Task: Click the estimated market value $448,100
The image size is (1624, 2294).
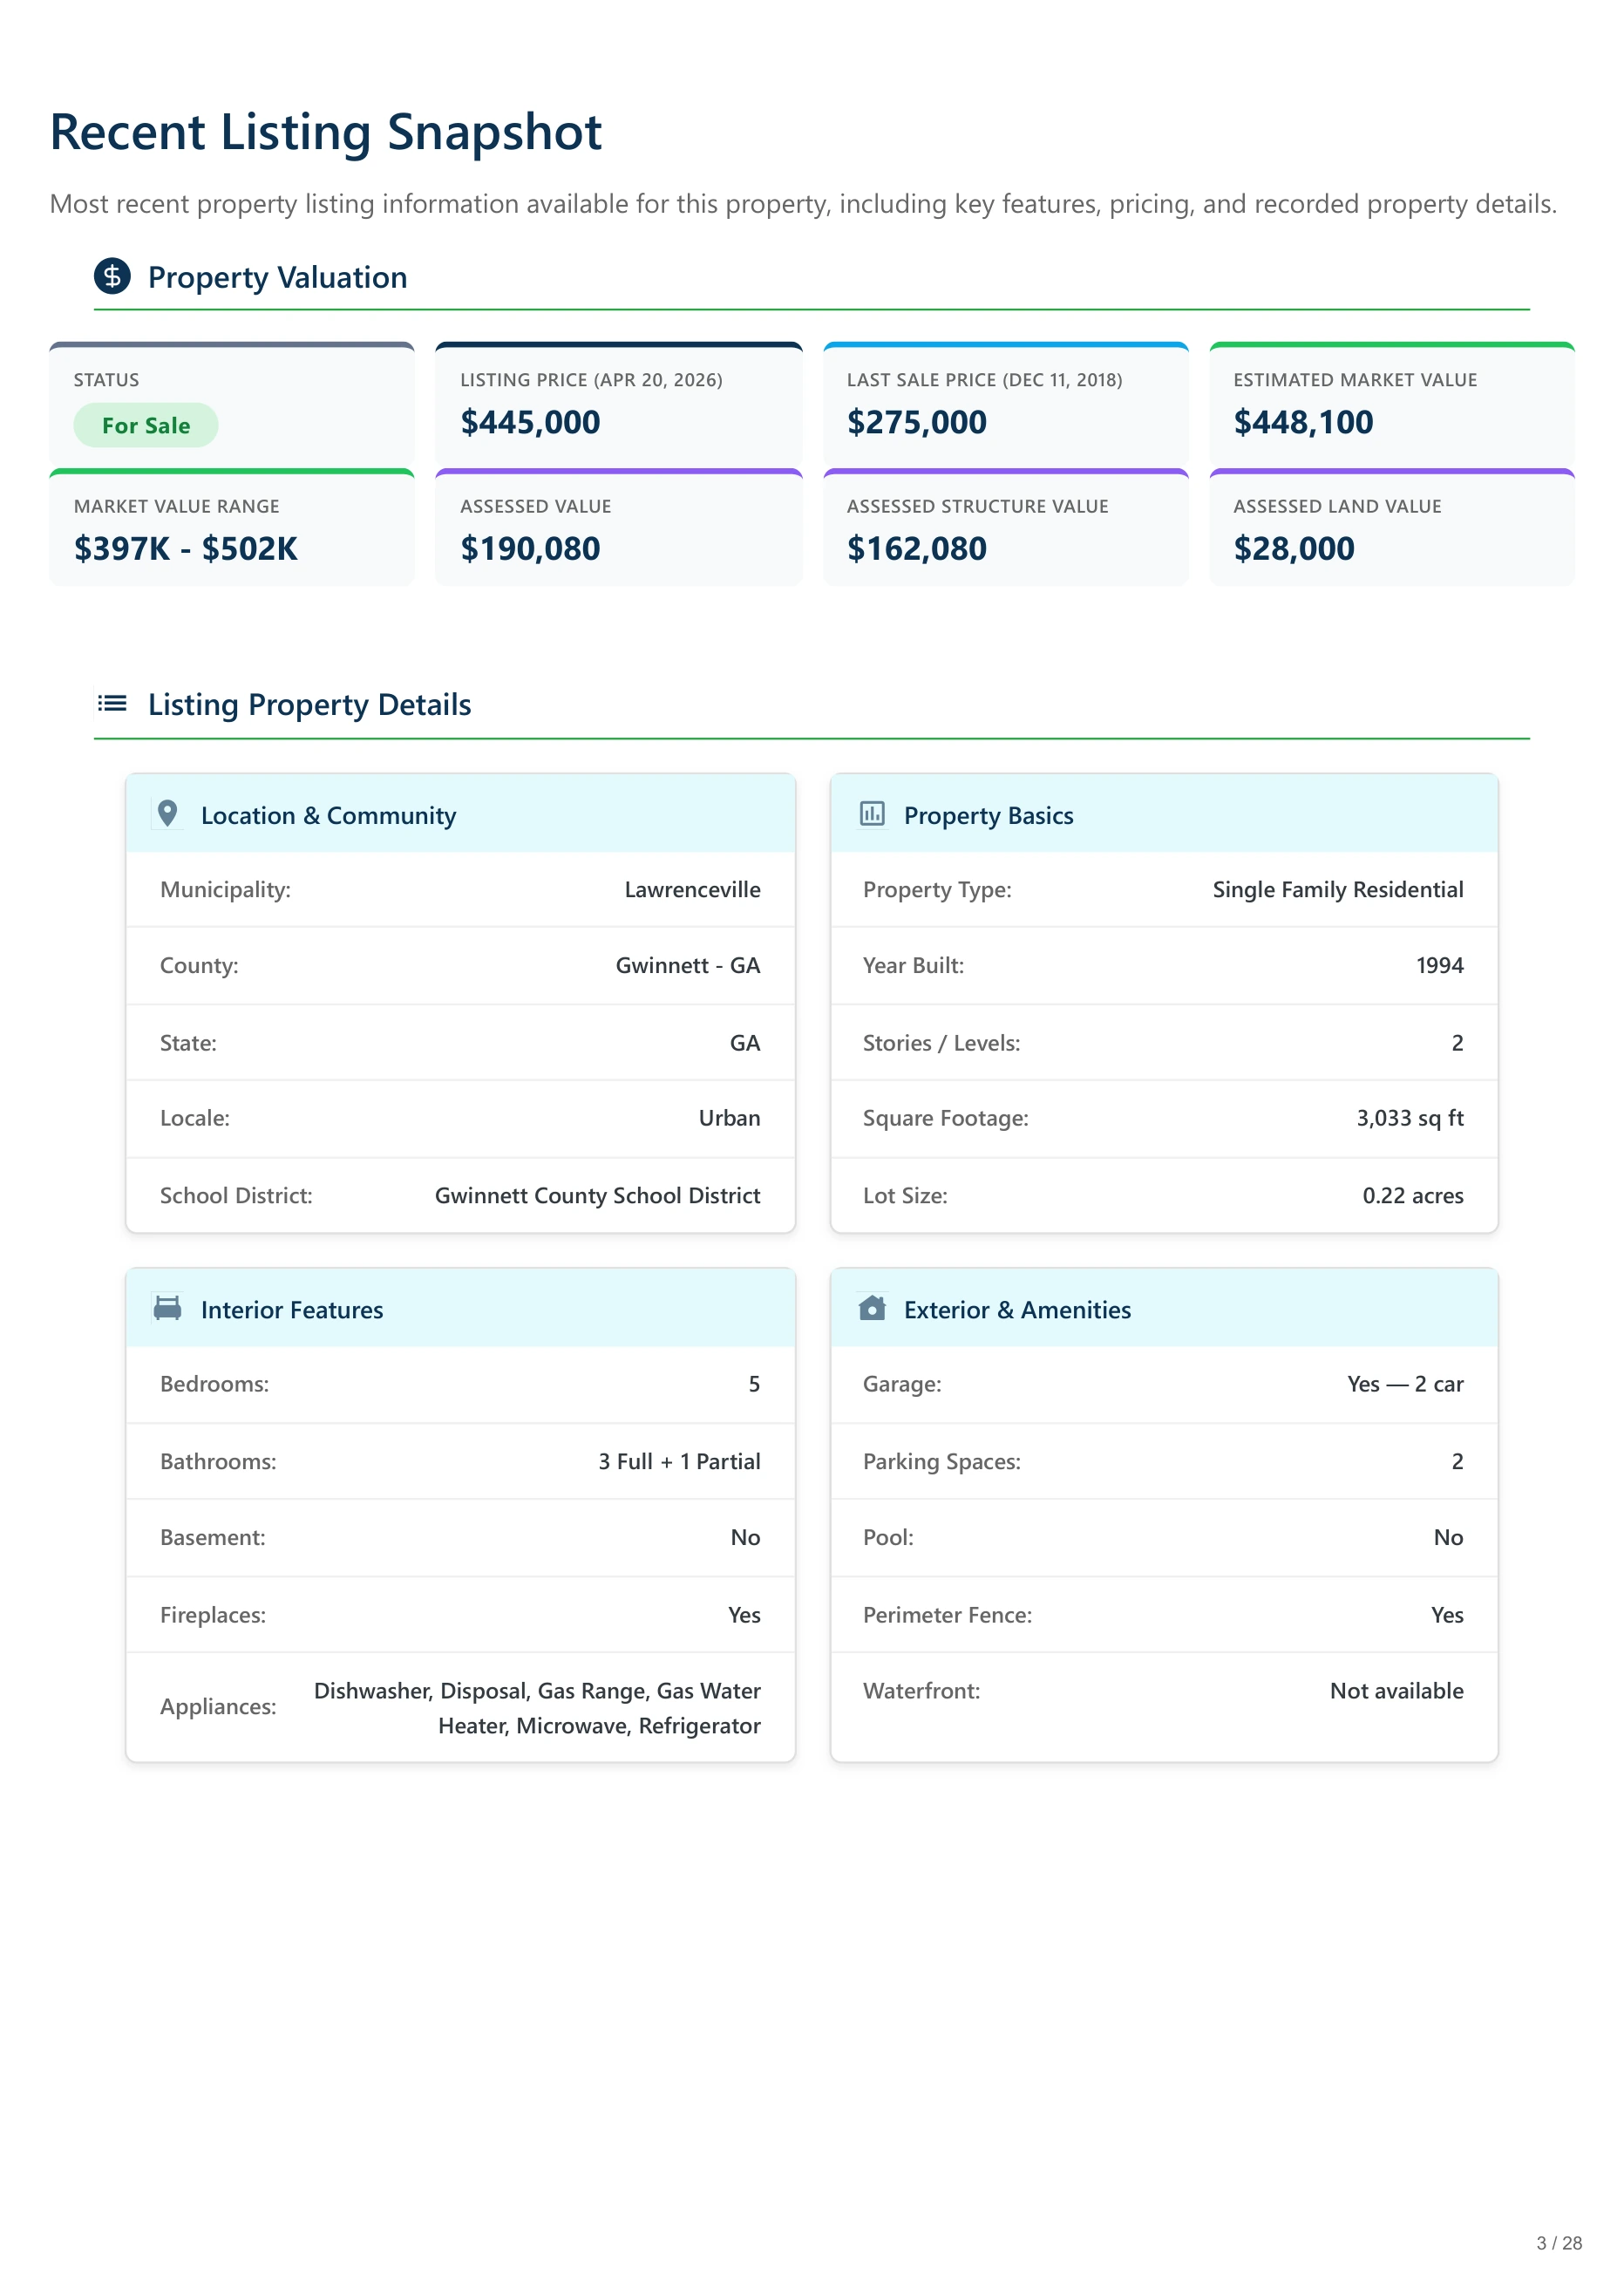Action: point(1303,422)
